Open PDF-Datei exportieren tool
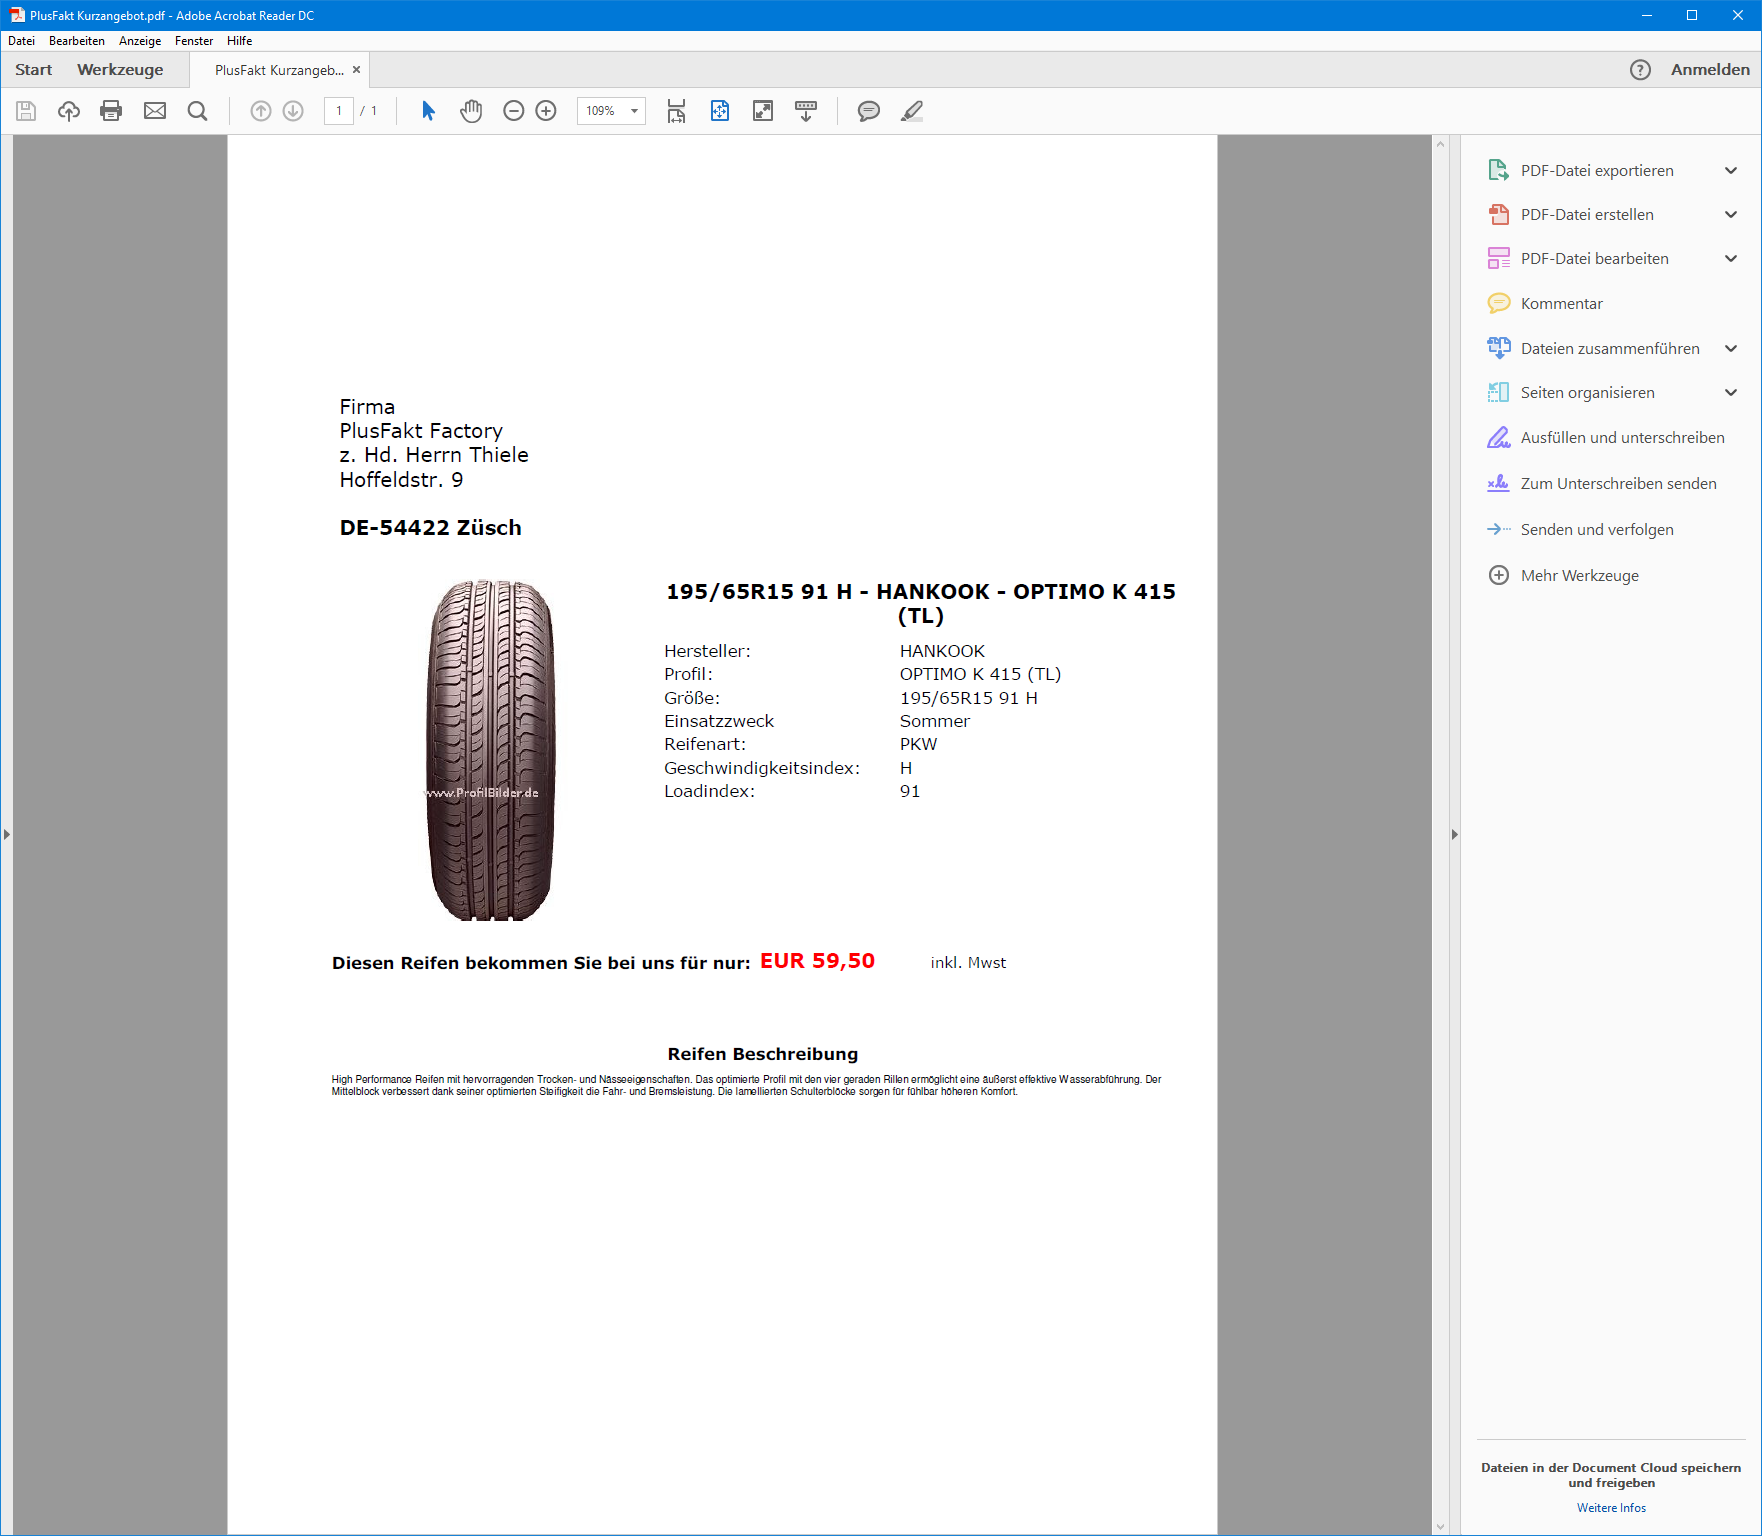This screenshot has height=1536, width=1762. [x=1597, y=171]
